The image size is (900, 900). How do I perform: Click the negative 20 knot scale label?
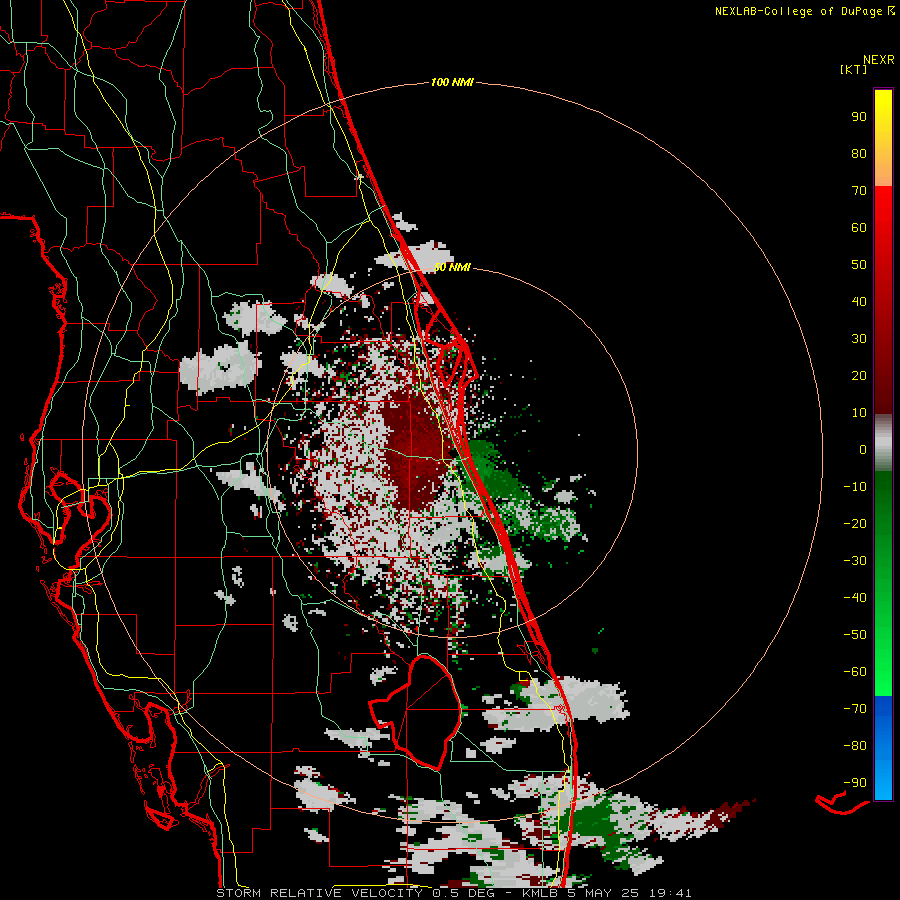(x=855, y=523)
